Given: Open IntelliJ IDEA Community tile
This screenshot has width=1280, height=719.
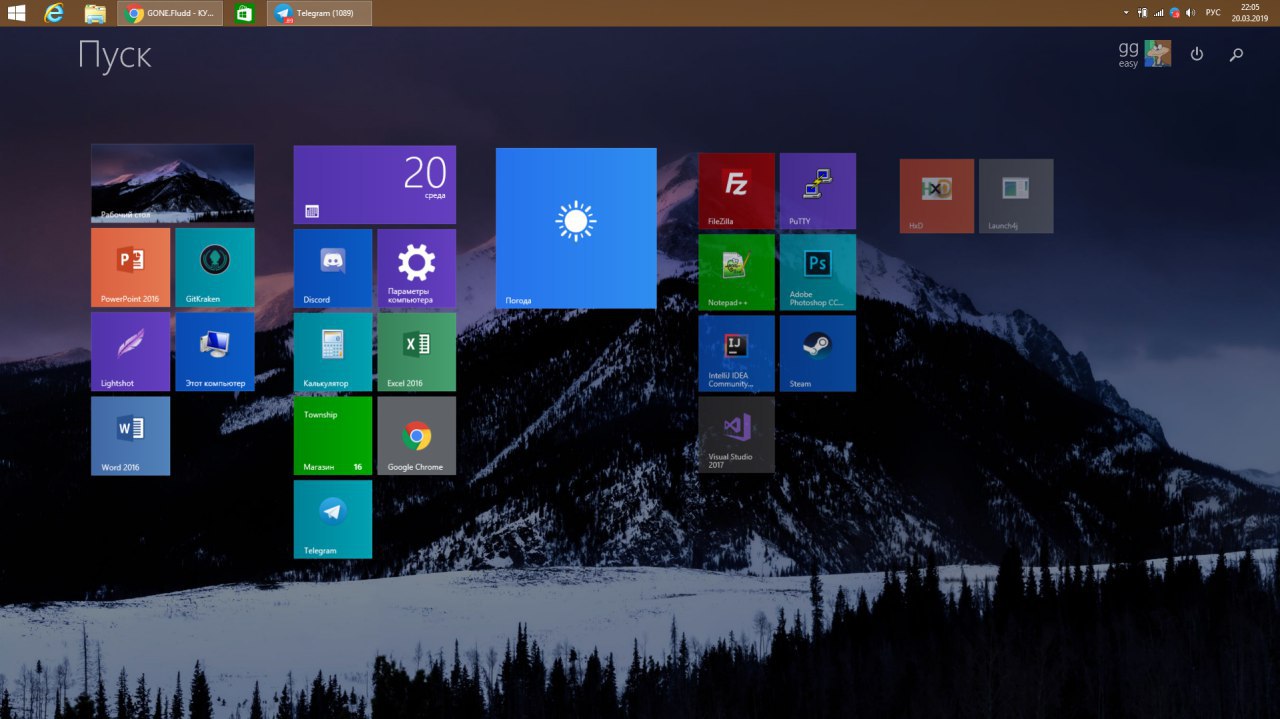Looking at the screenshot, I should pyautogui.click(x=736, y=353).
